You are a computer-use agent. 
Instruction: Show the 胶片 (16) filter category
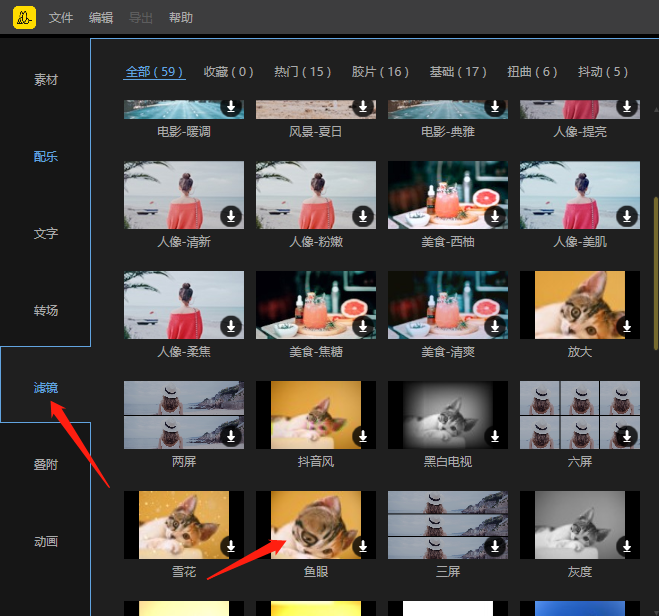coord(380,72)
